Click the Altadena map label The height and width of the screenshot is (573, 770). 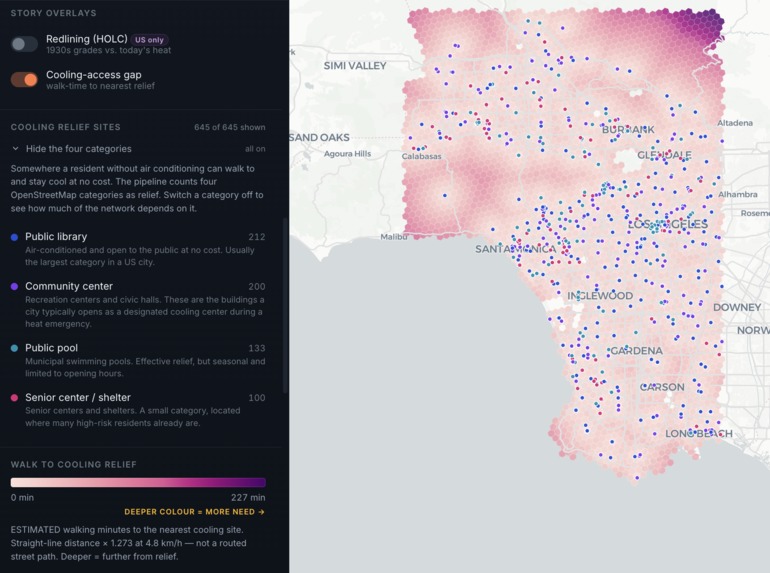tap(735, 123)
